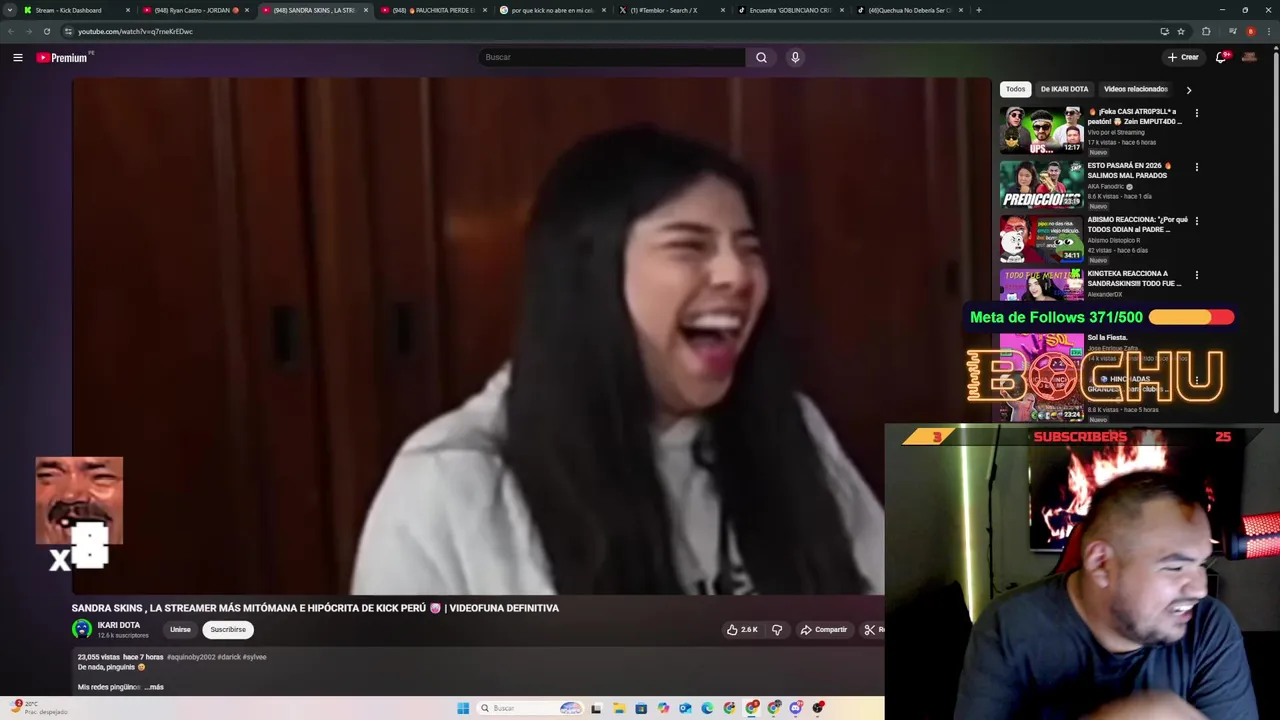Viewport: 1280px width, 720px height.
Task: Open the account avatar menu
Action: tap(1249, 57)
